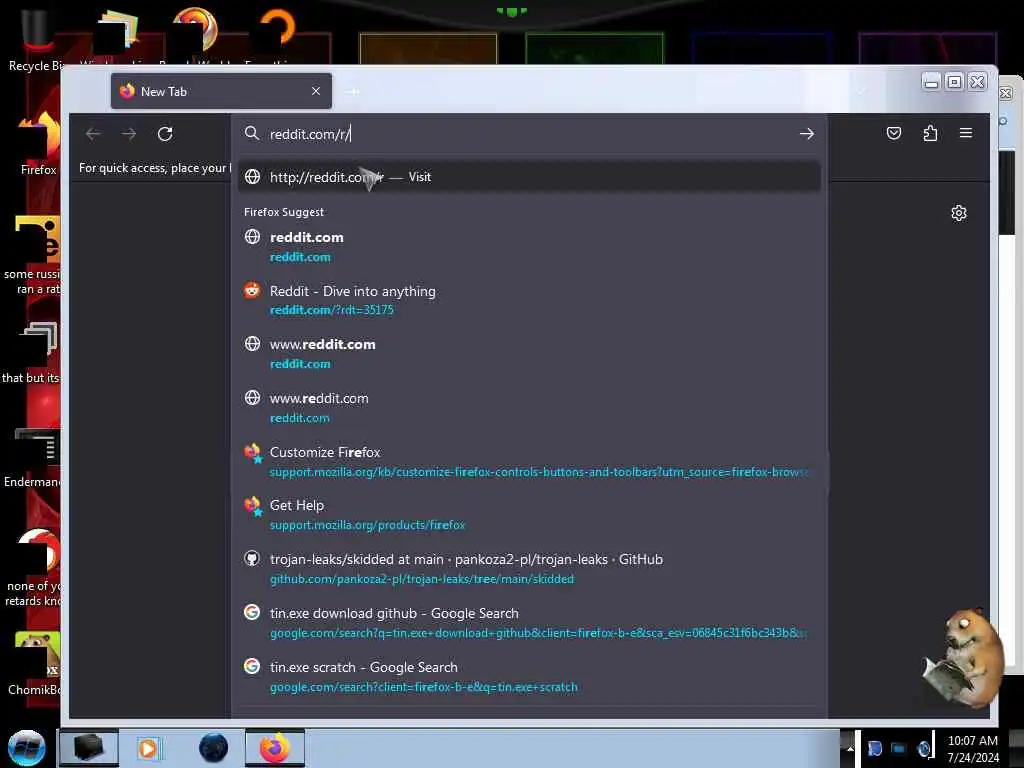1024x768 pixels.
Task: Select the Customize Firefox suggestion
Action: (529, 461)
